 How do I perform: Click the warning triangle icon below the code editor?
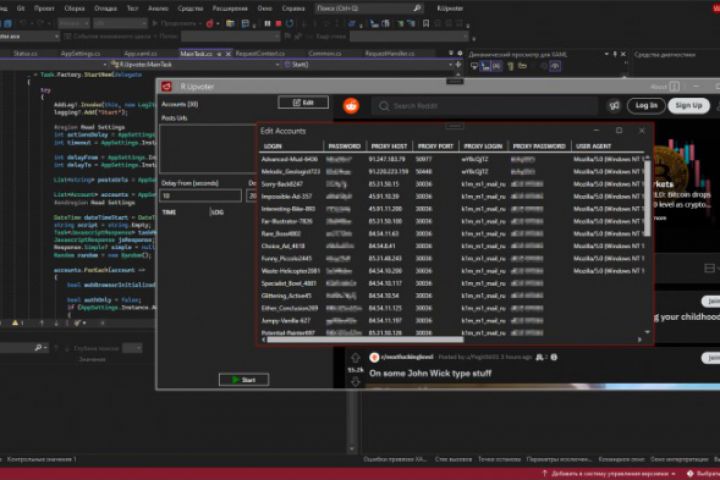pyautogui.click(x=15, y=323)
